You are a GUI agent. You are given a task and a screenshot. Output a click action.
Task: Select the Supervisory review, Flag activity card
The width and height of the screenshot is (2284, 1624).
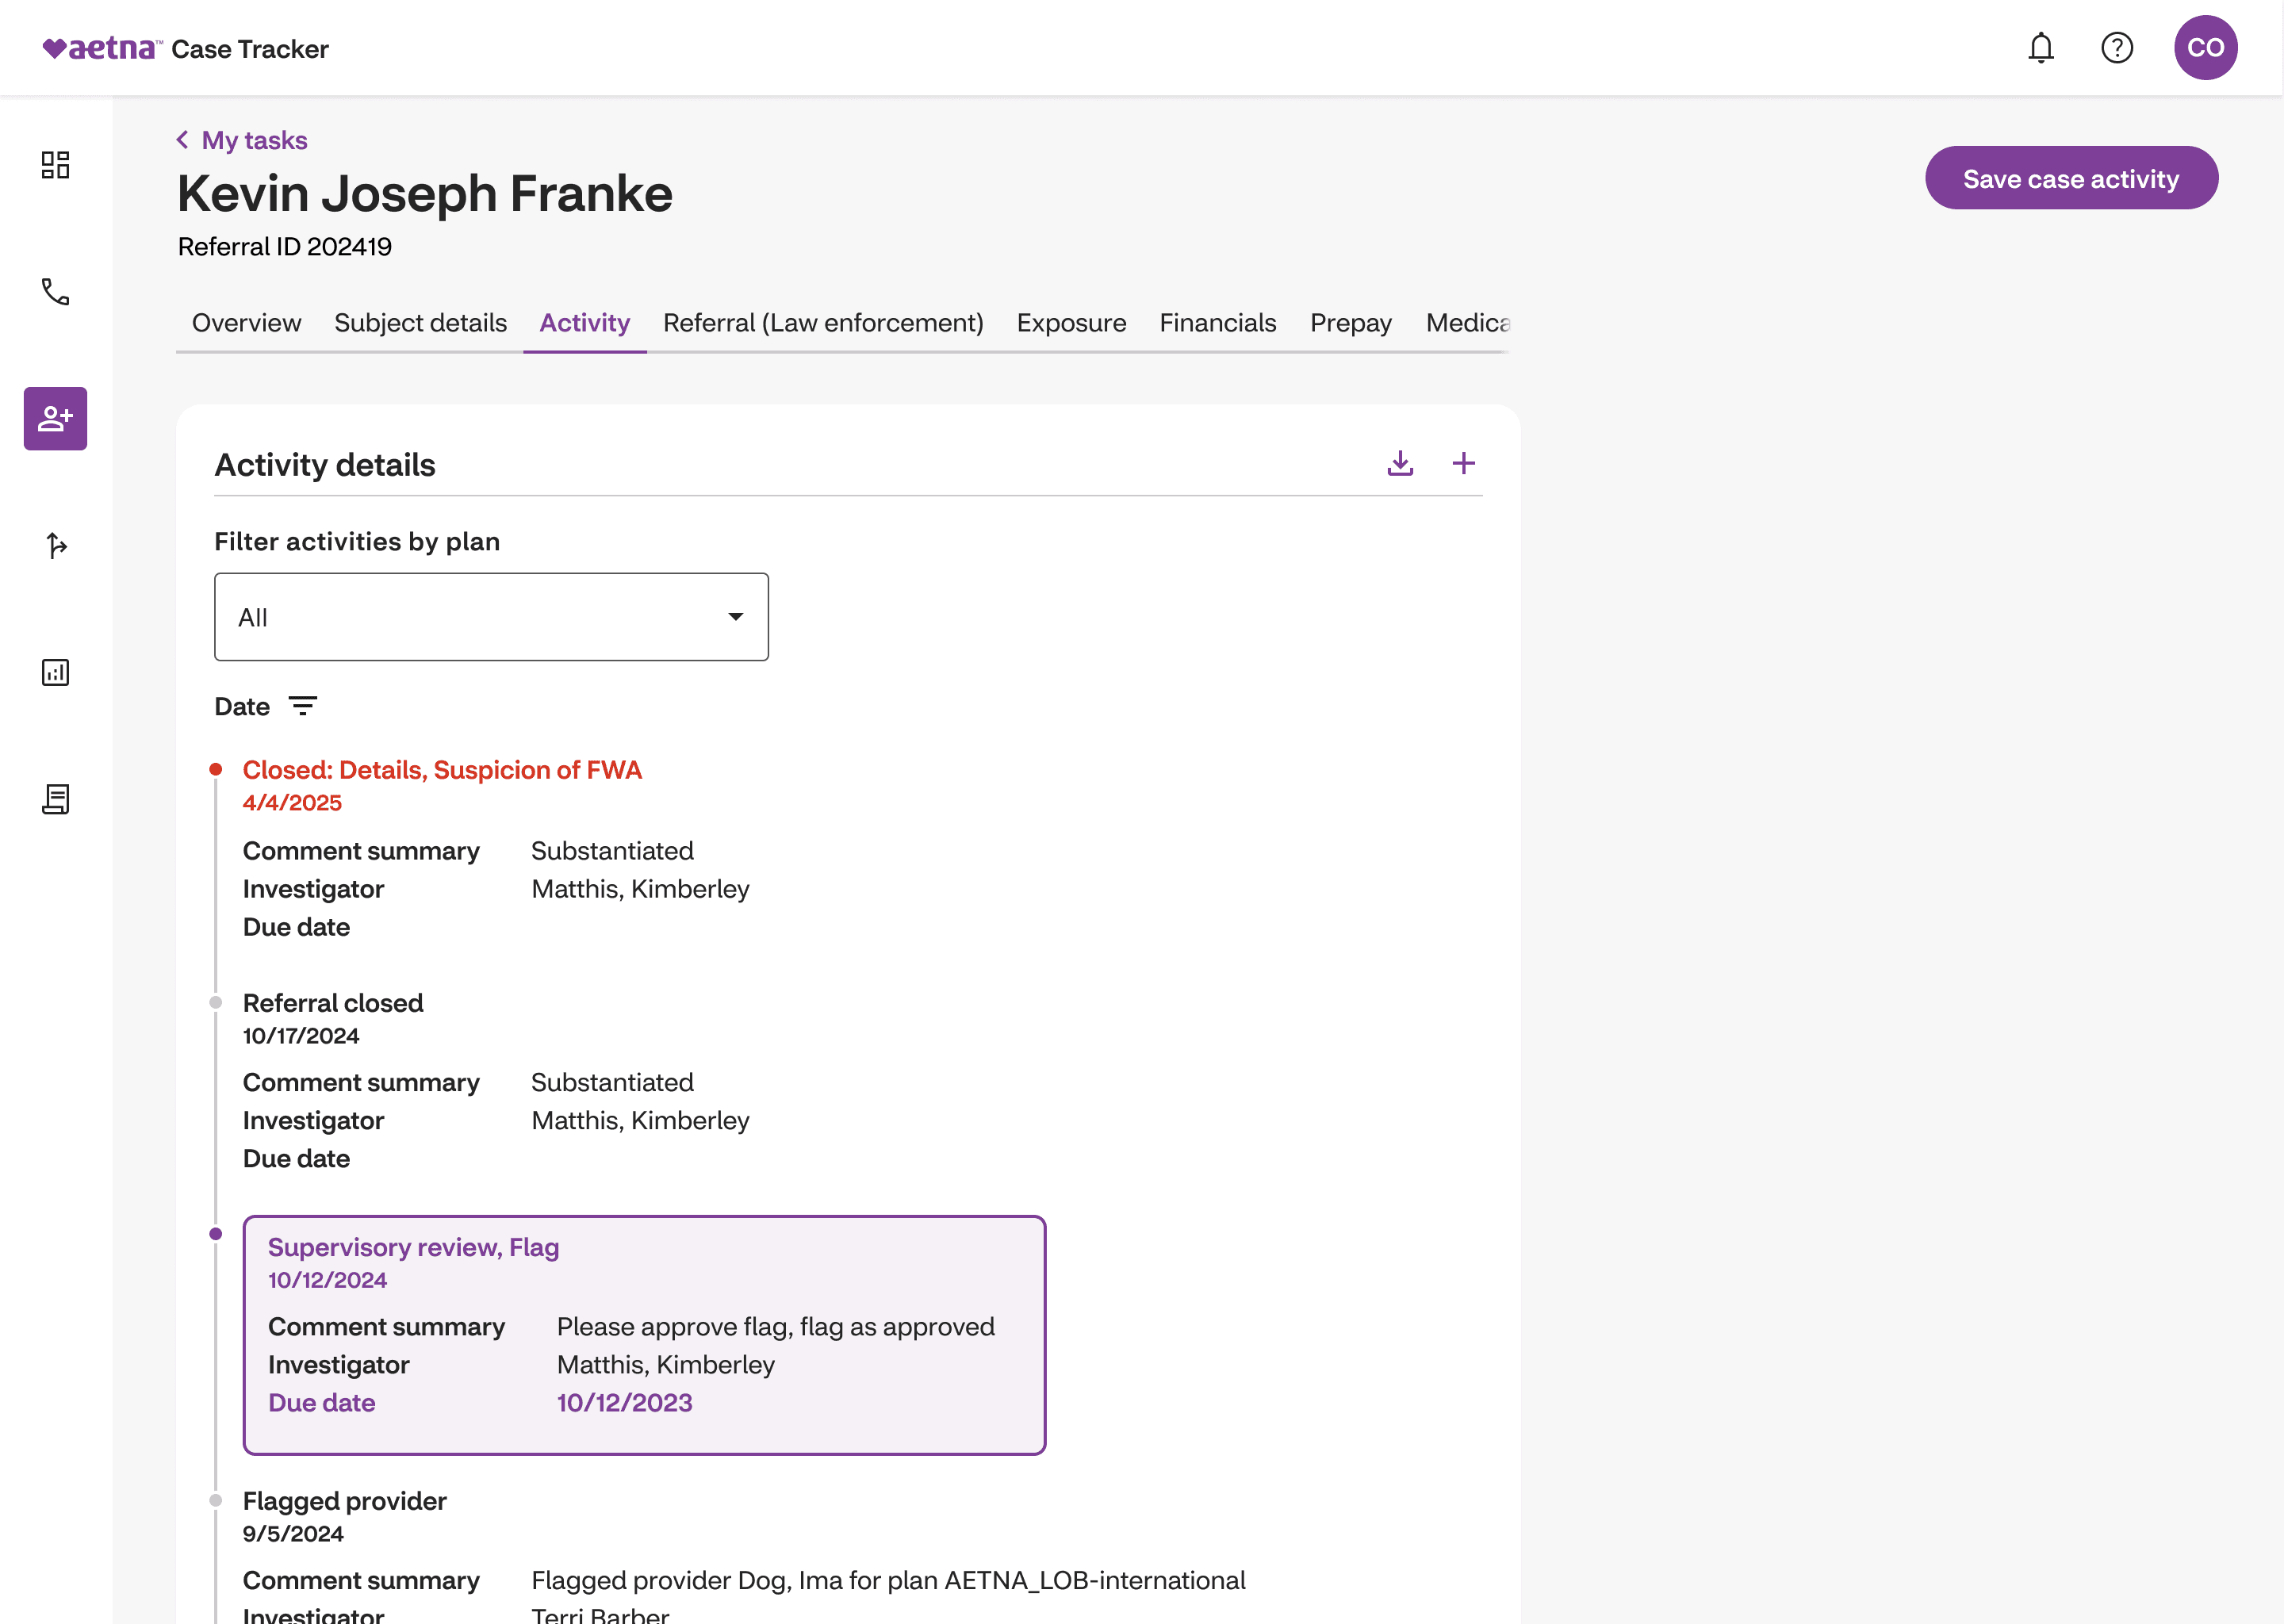click(644, 1334)
